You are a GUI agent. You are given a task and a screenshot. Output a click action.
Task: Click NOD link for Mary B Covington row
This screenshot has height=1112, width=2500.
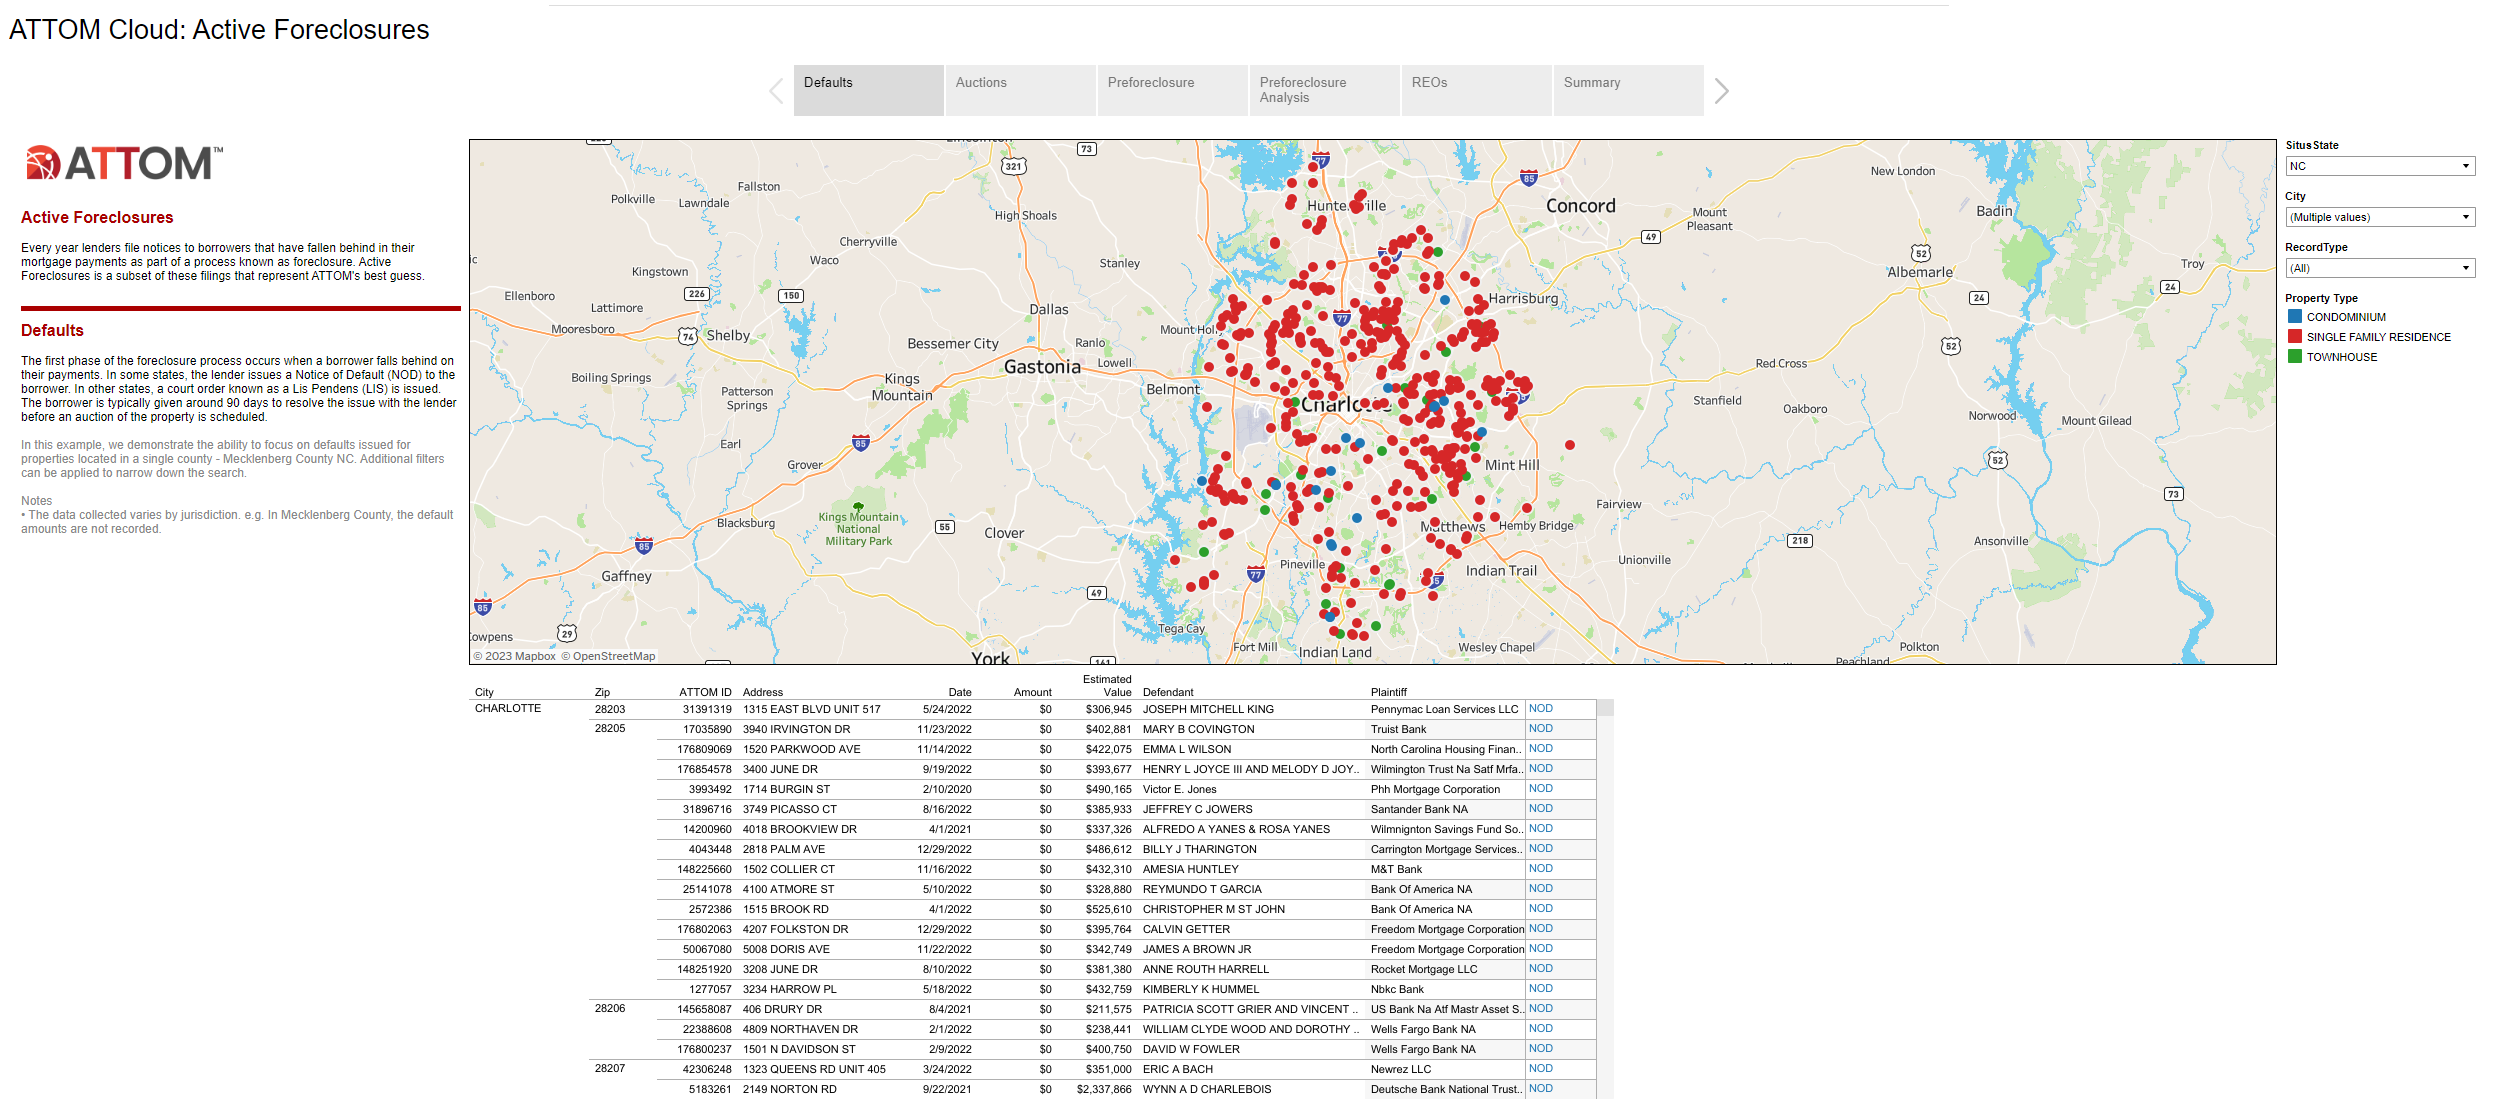pos(1540,729)
